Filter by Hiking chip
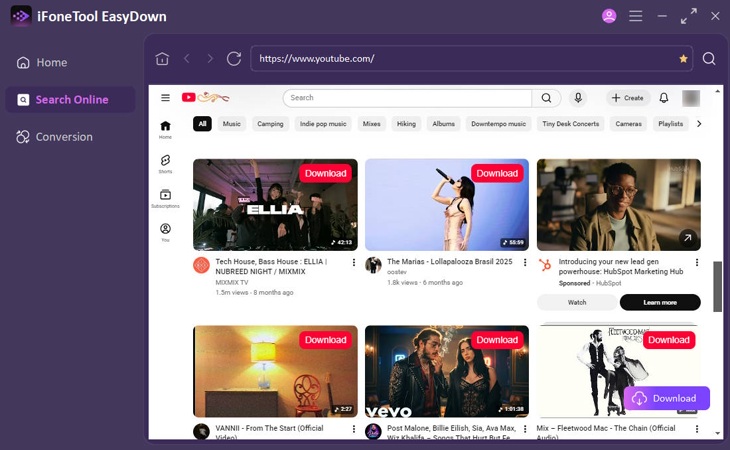The height and width of the screenshot is (450, 730). coord(406,124)
